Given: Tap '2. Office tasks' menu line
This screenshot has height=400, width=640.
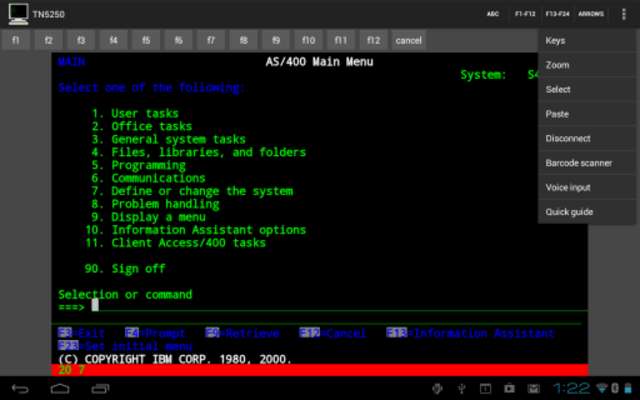Looking at the screenshot, I should point(142,126).
